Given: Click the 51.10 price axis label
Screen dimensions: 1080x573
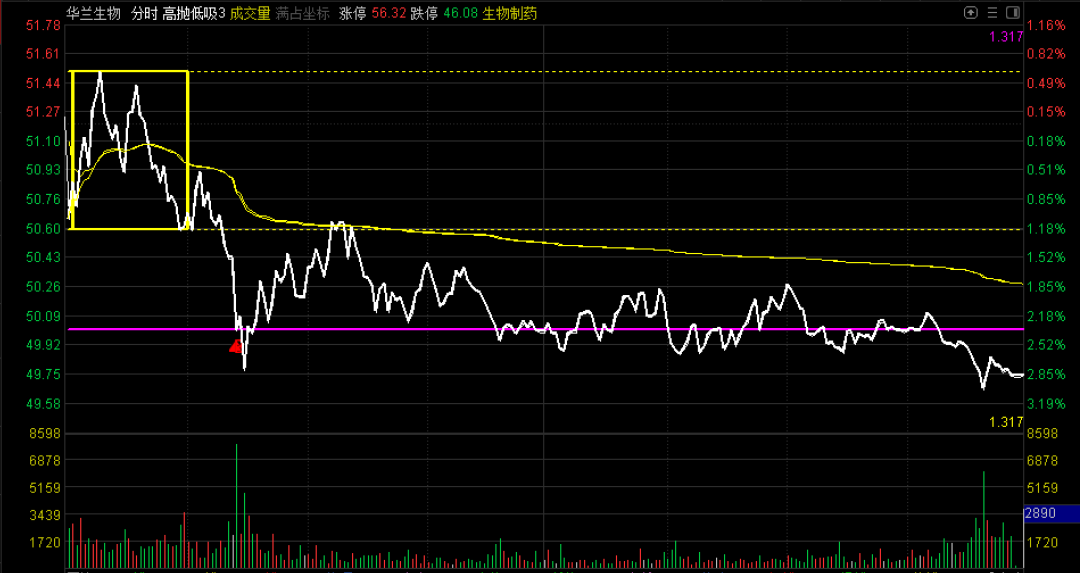Looking at the screenshot, I should 43,141.
